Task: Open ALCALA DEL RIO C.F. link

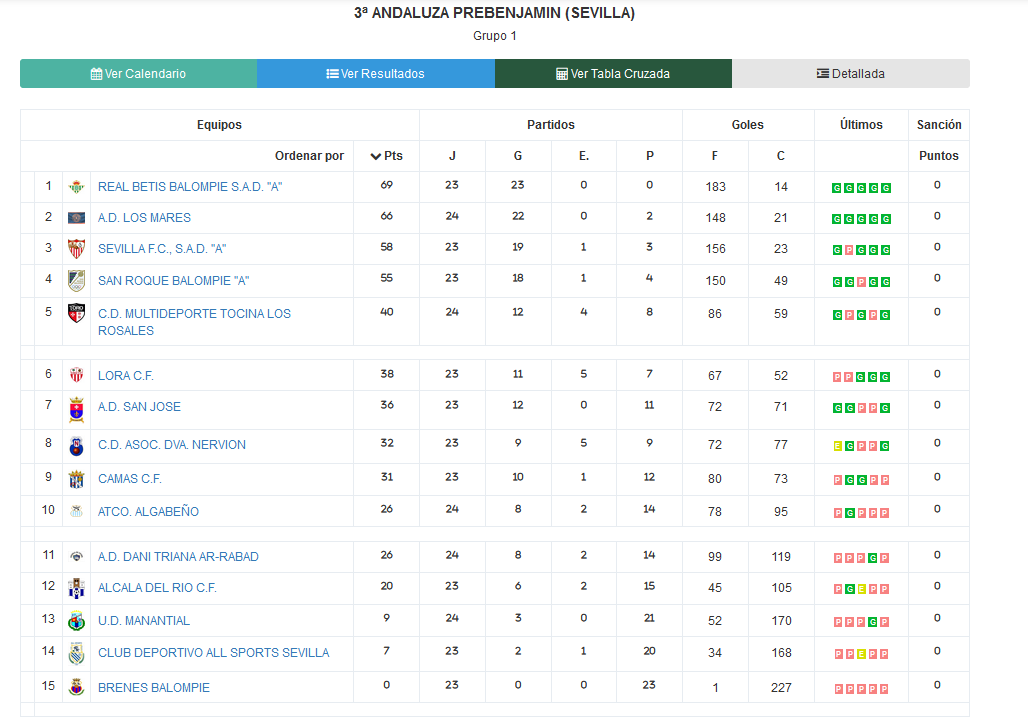Action: 157,587
